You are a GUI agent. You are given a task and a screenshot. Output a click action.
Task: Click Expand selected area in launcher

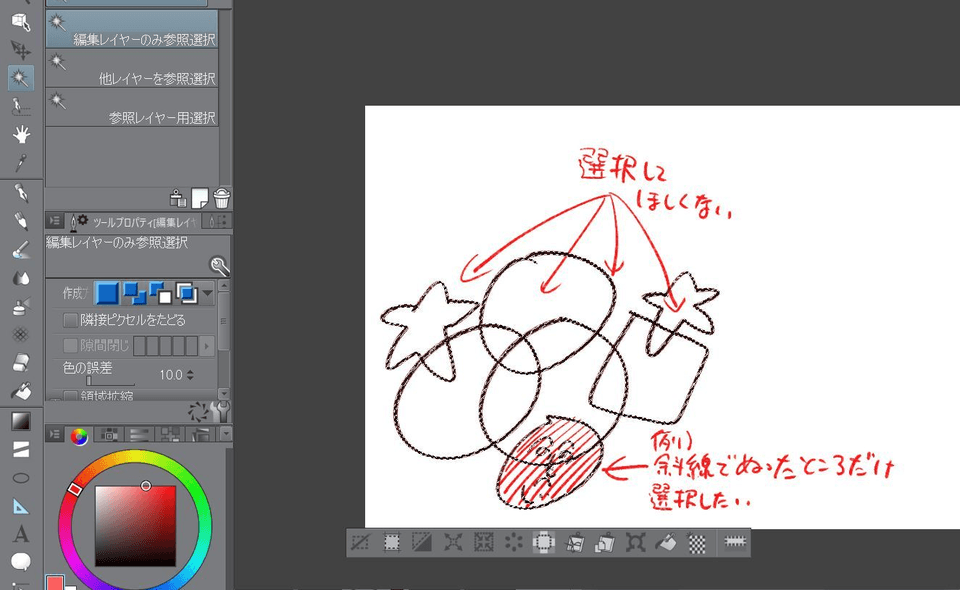tap(452, 542)
